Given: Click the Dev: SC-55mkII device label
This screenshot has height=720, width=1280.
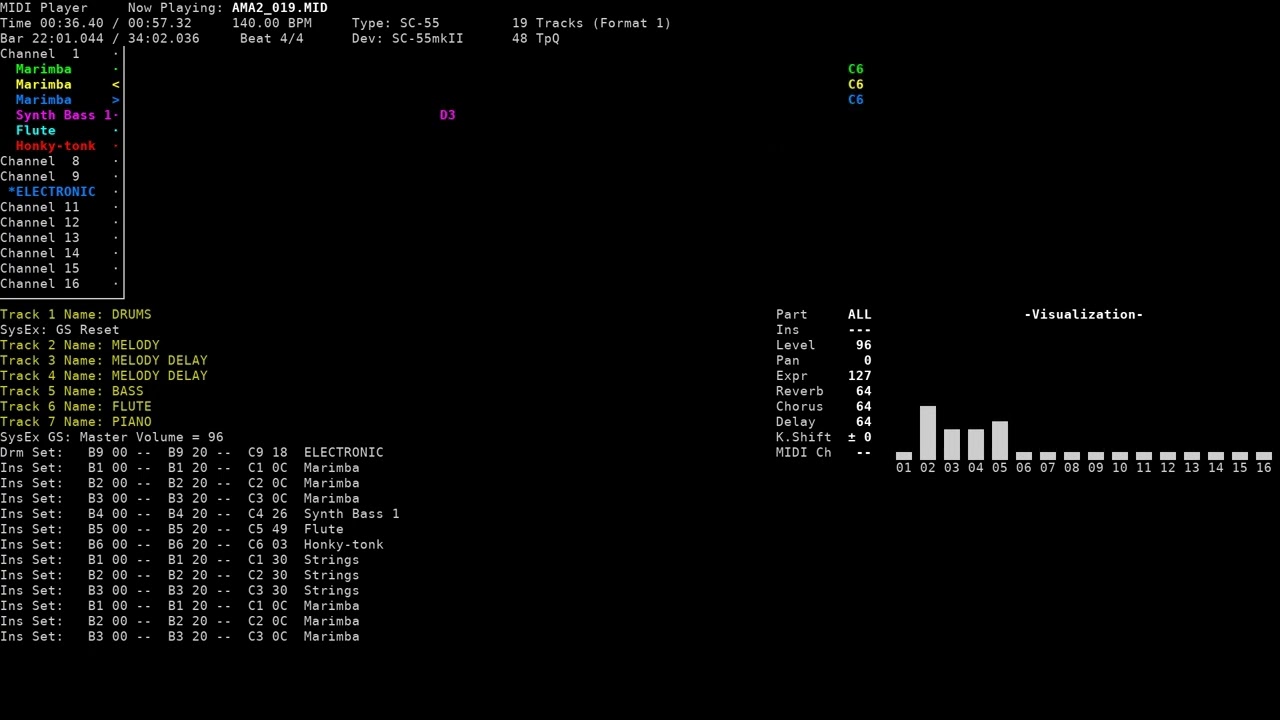Looking at the screenshot, I should click(408, 38).
